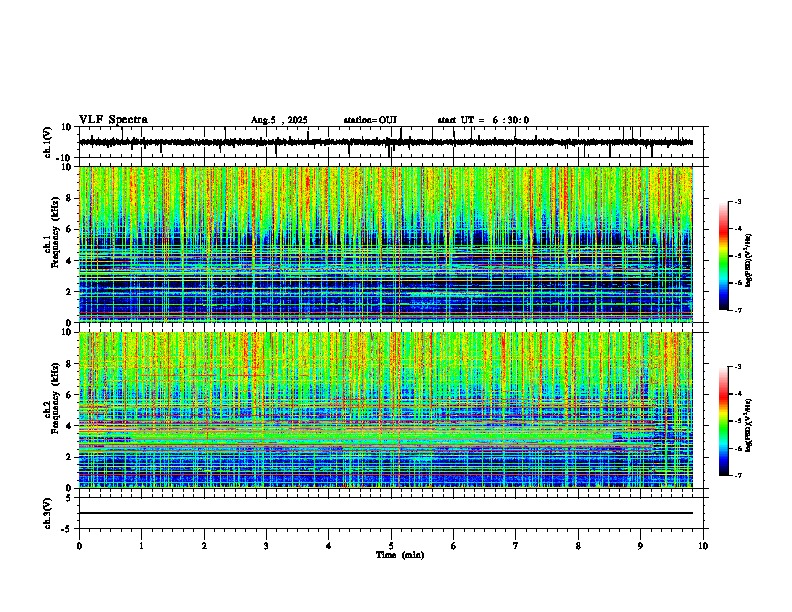Click the log(PSD) label beside ch.1 colorbar
Viewport: 792px width, 612px height.
(748, 260)
